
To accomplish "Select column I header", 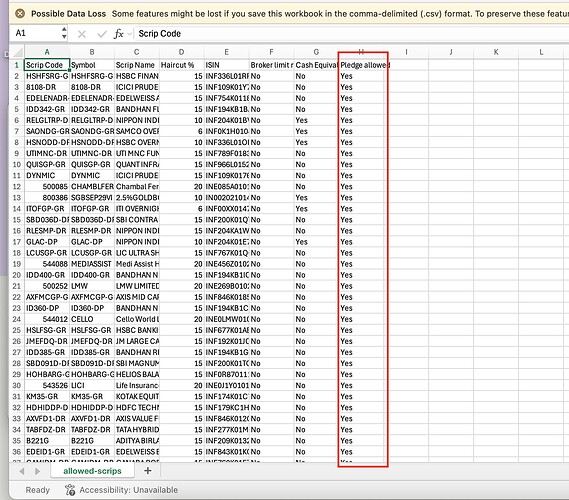I will tap(406, 52).
